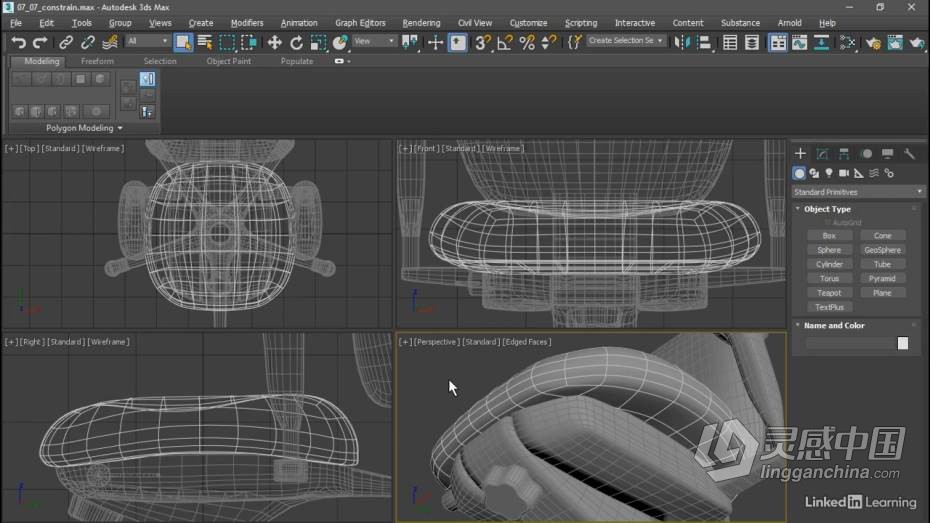Click the Align tool icon
The image size is (930, 523).
[704, 42]
